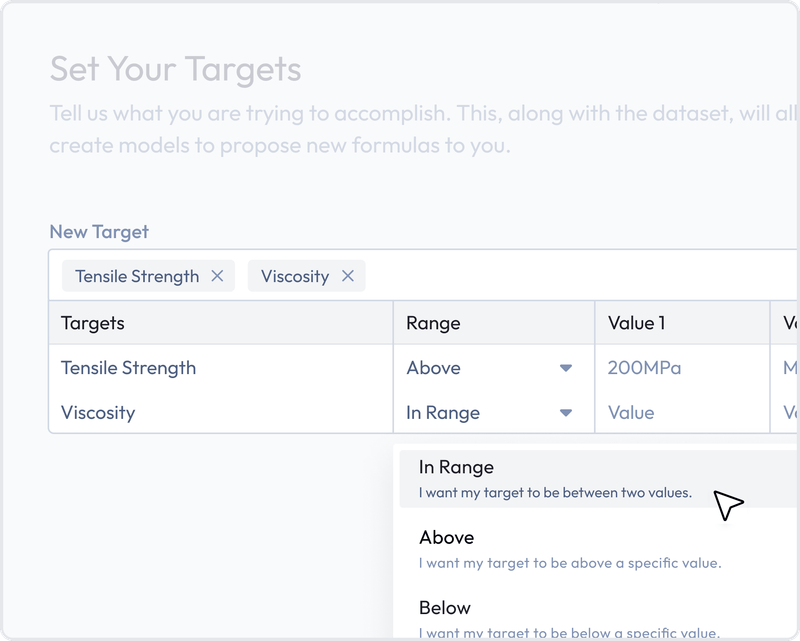Image resolution: width=800 pixels, height=641 pixels.
Task: Open the Range dropdown for Tensile Strength
Action: coord(488,368)
